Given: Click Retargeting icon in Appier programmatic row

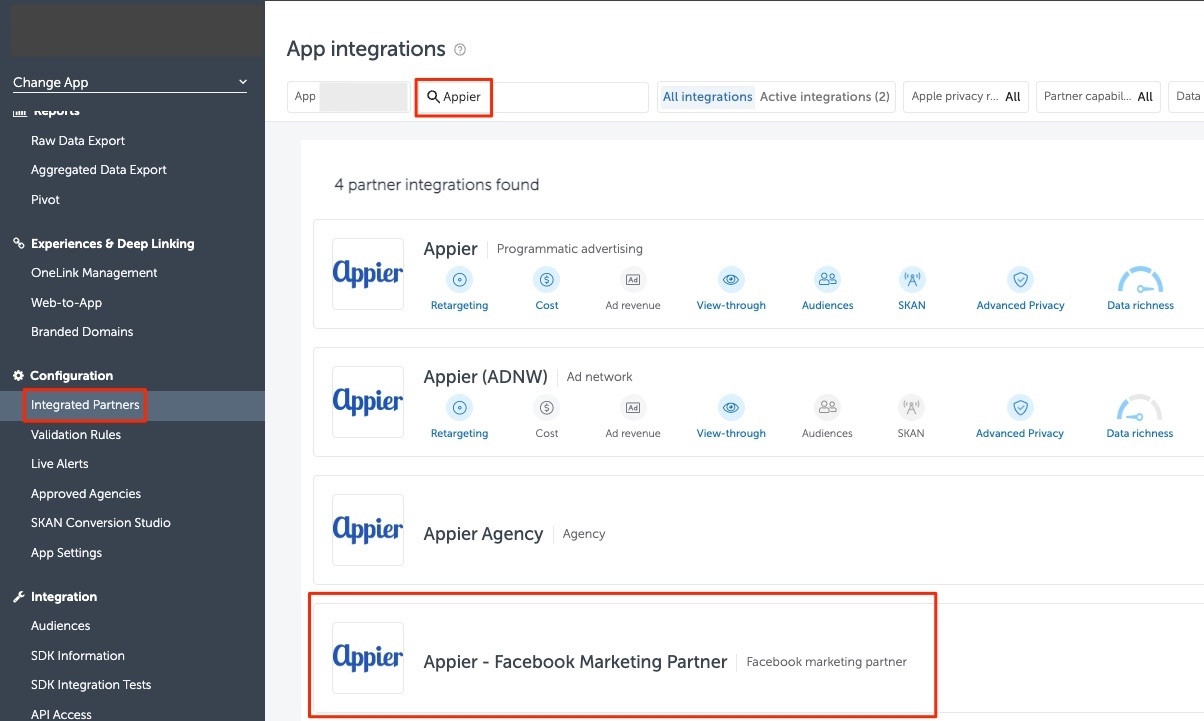Looking at the screenshot, I should 459,280.
